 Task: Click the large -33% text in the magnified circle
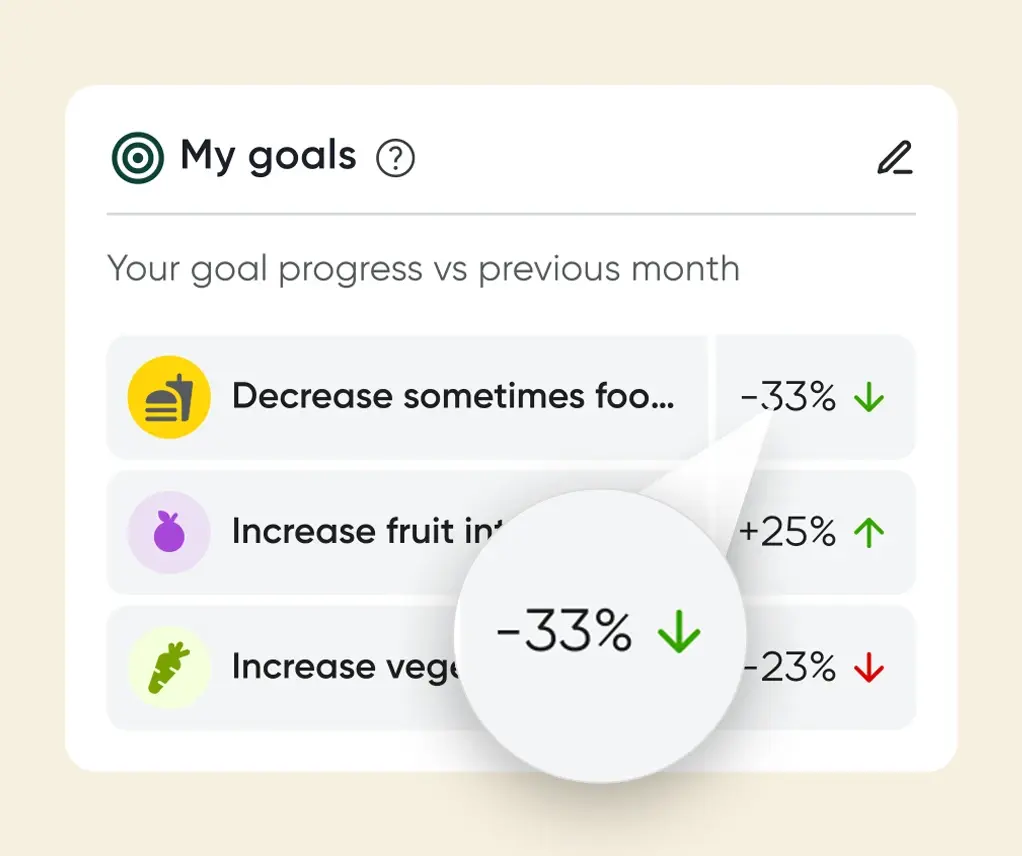565,632
